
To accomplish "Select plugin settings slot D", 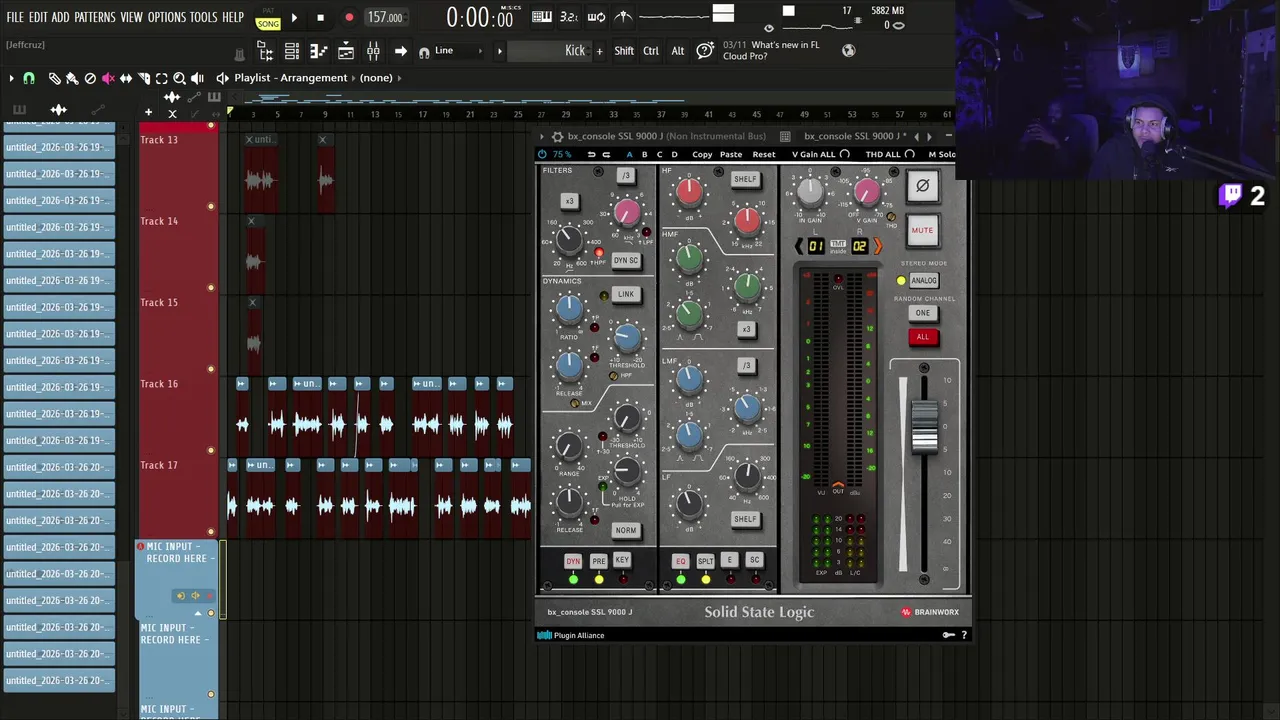I will click(674, 155).
